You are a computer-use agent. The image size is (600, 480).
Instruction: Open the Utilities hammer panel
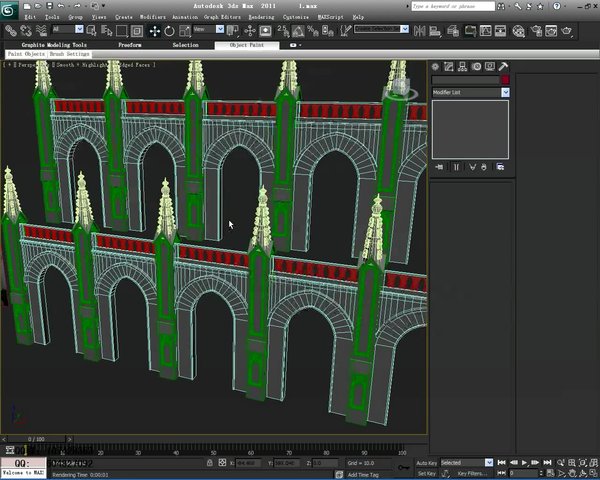pos(503,67)
